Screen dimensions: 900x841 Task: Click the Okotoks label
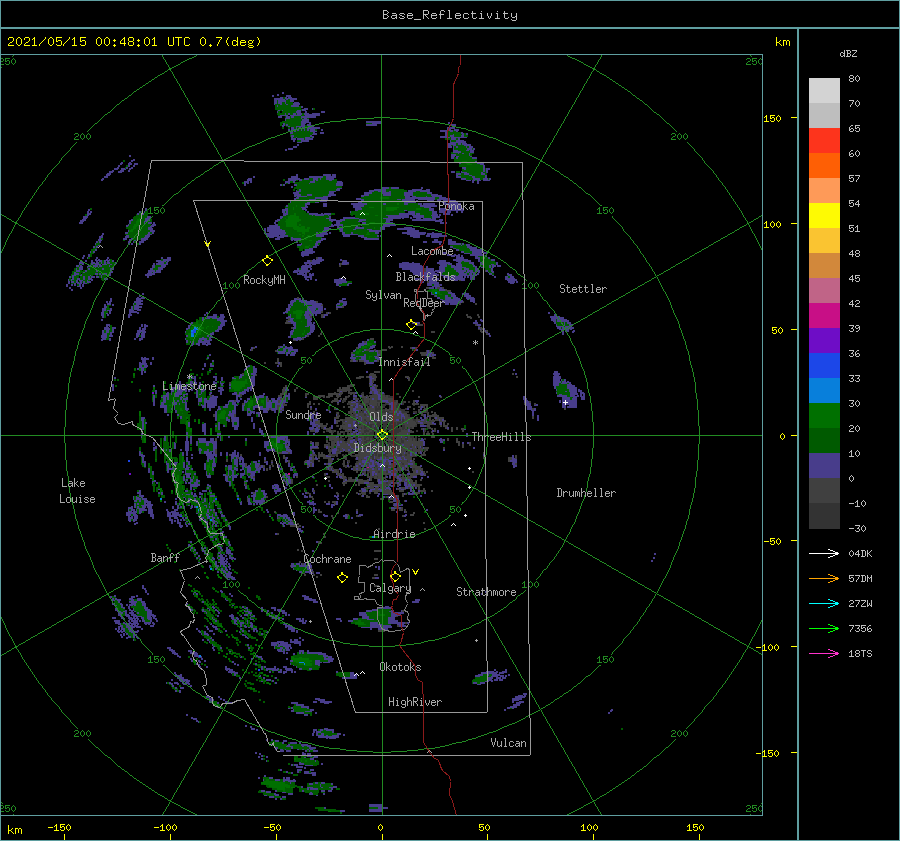click(x=400, y=667)
